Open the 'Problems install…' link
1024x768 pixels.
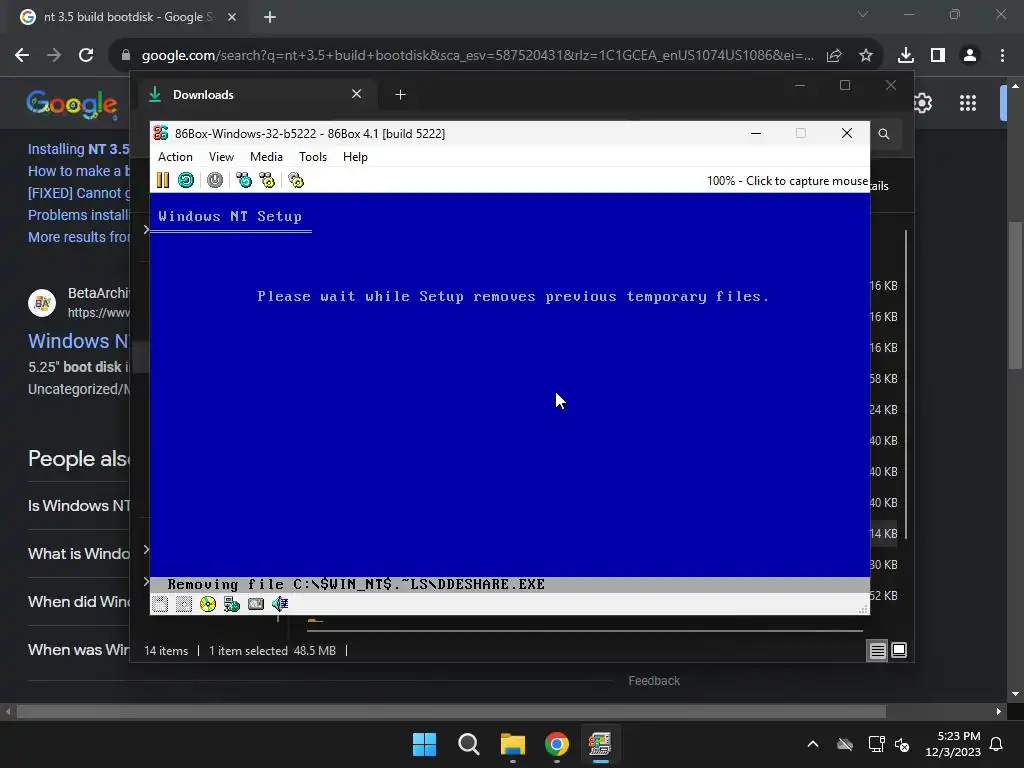coord(78,215)
